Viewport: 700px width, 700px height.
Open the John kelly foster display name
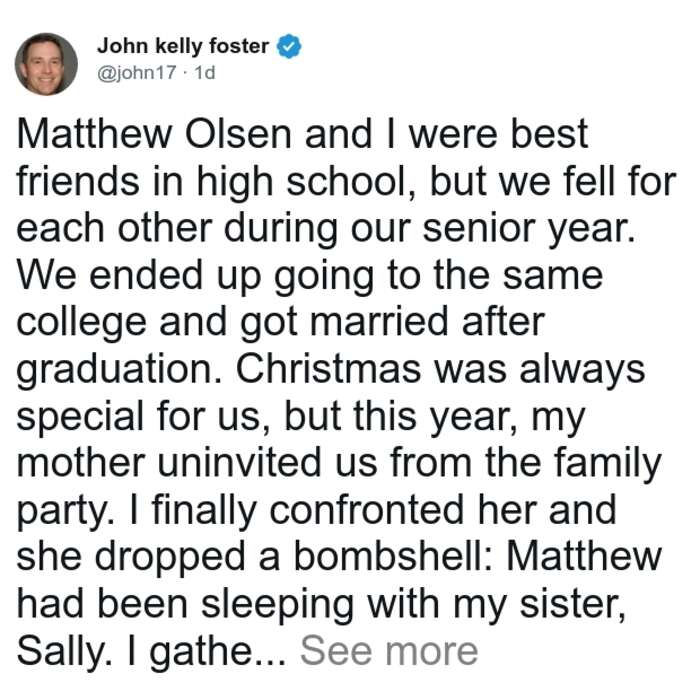click(183, 46)
